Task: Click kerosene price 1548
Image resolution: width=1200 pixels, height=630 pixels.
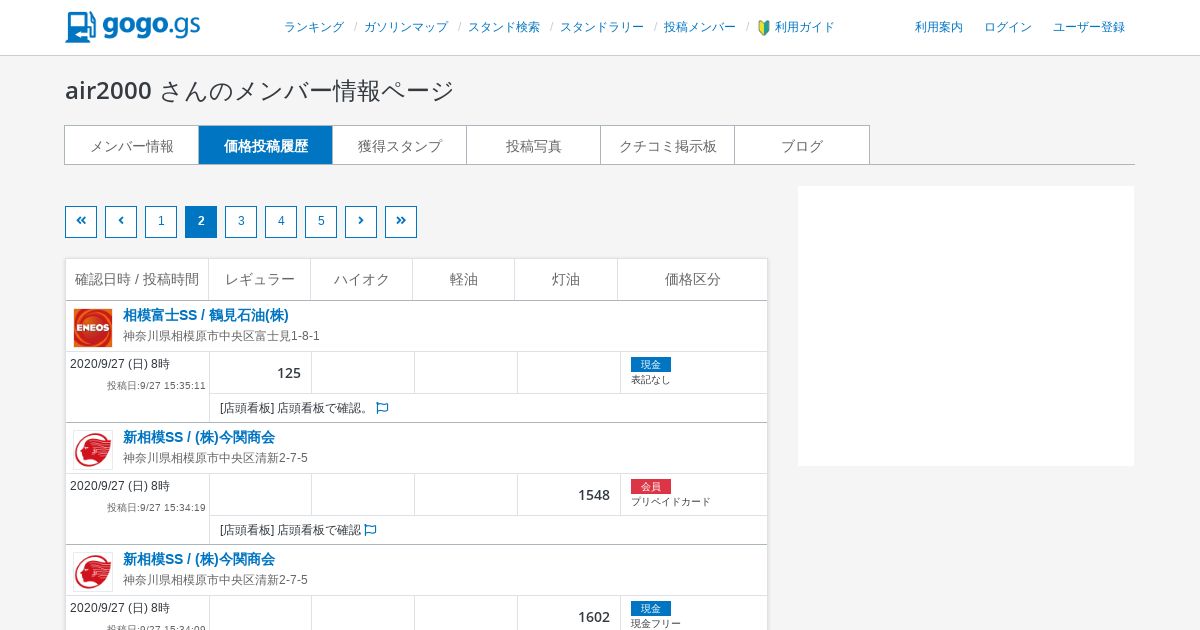Action: (x=594, y=495)
